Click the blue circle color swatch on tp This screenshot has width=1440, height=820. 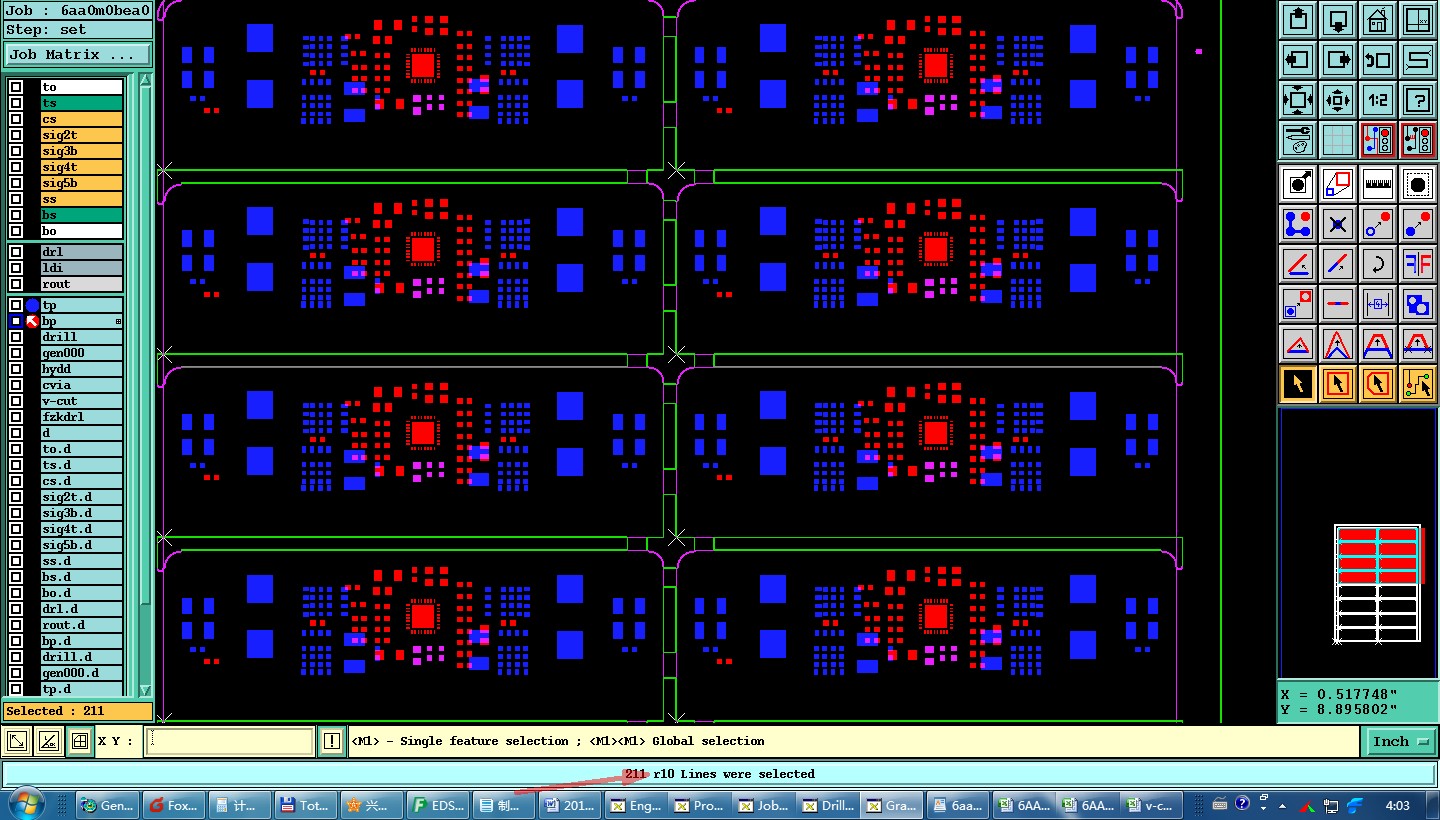coord(33,305)
